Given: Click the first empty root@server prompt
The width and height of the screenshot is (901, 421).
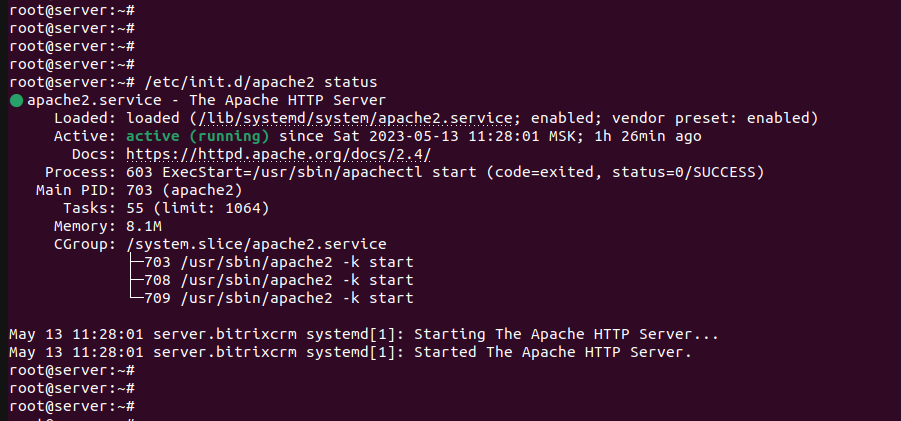Looking at the screenshot, I should (72, 10).
